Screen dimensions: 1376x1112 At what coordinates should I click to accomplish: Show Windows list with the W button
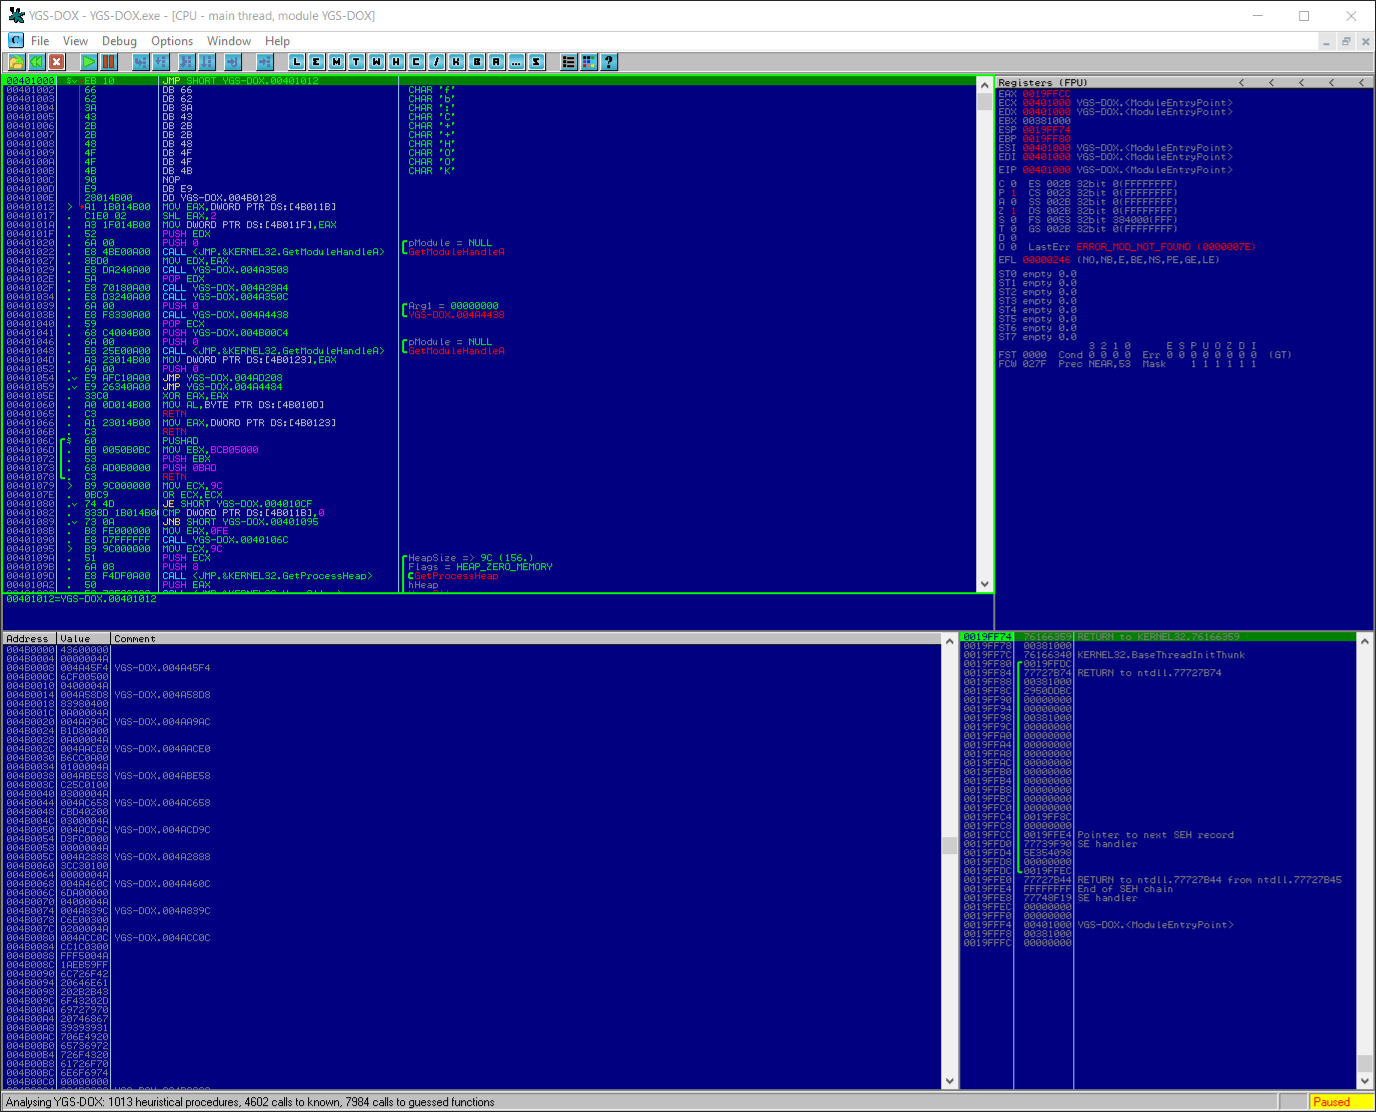click(376, 62)
